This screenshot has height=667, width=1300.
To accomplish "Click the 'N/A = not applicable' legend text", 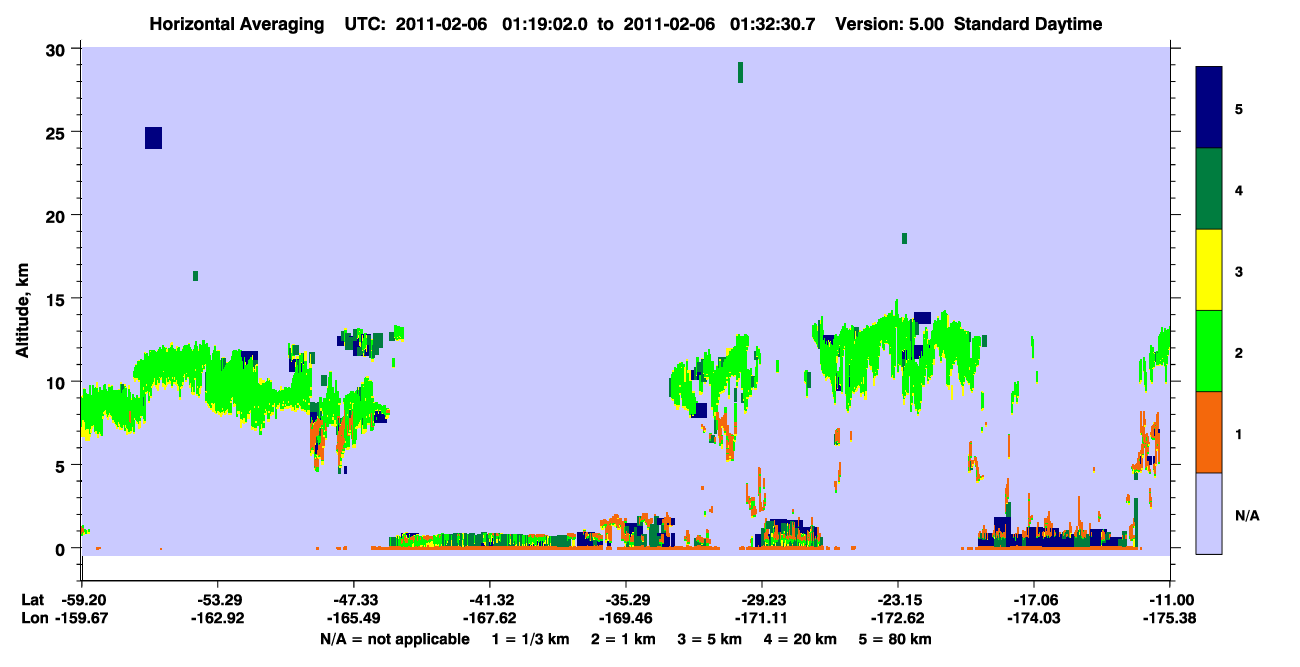I will tap(394, 639).
